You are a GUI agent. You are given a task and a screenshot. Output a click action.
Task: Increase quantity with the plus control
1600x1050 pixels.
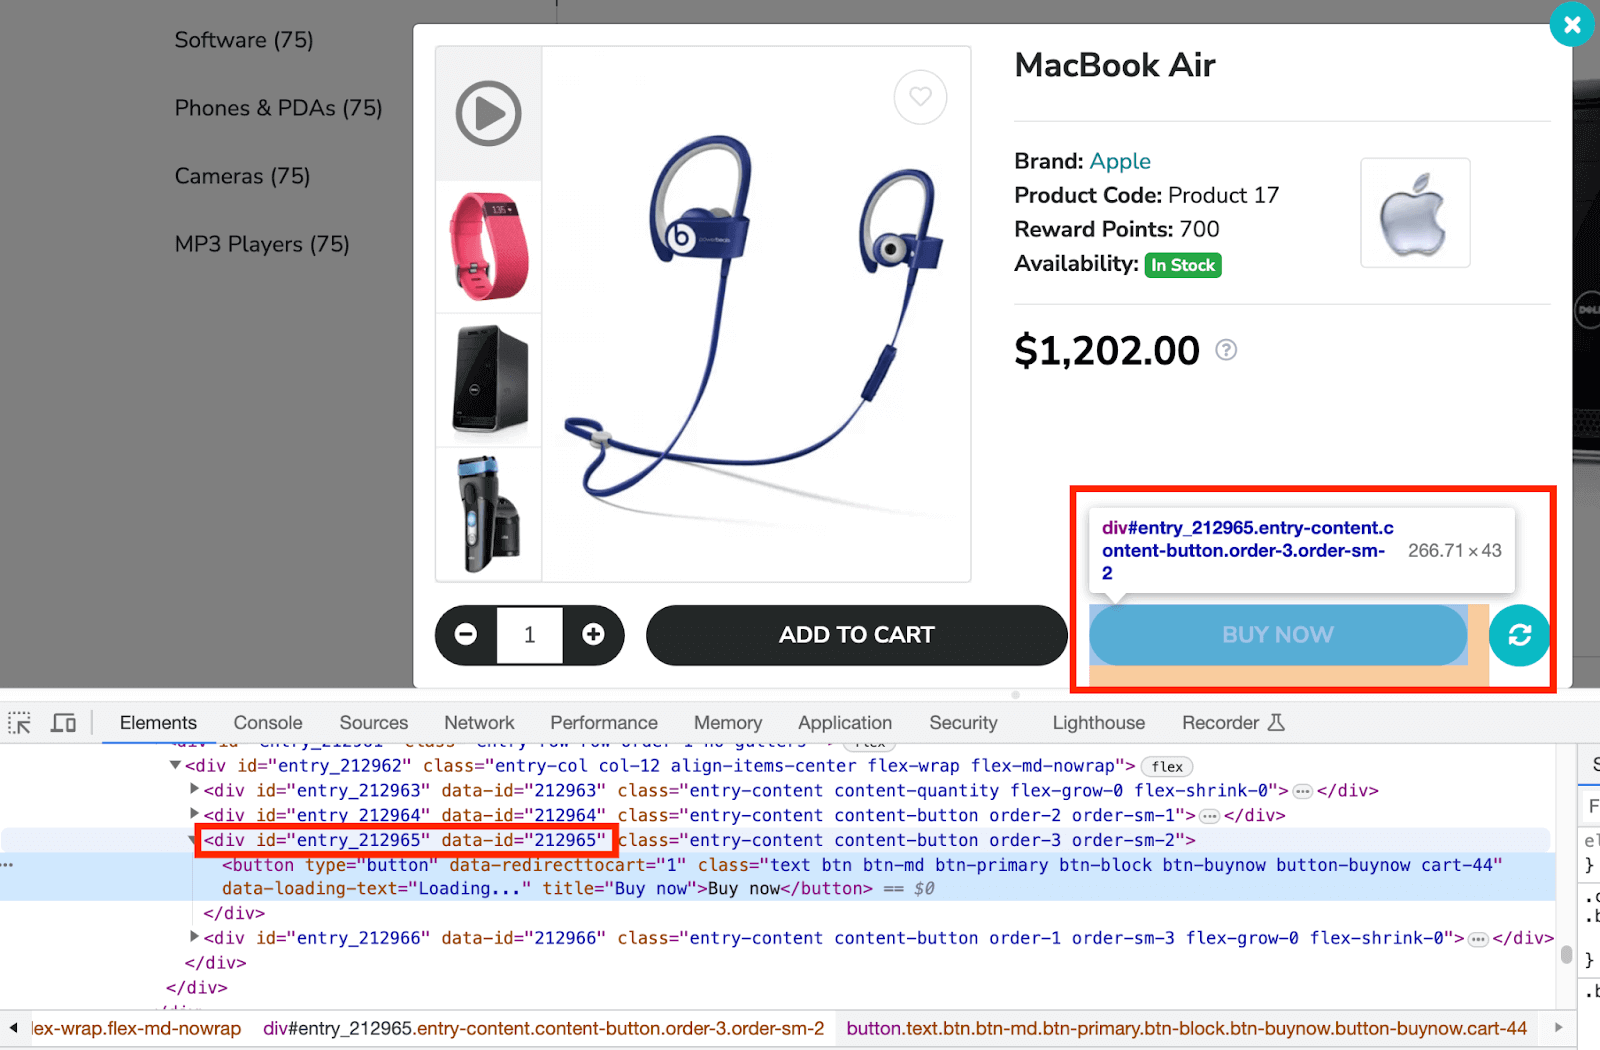tap(593, 634)
